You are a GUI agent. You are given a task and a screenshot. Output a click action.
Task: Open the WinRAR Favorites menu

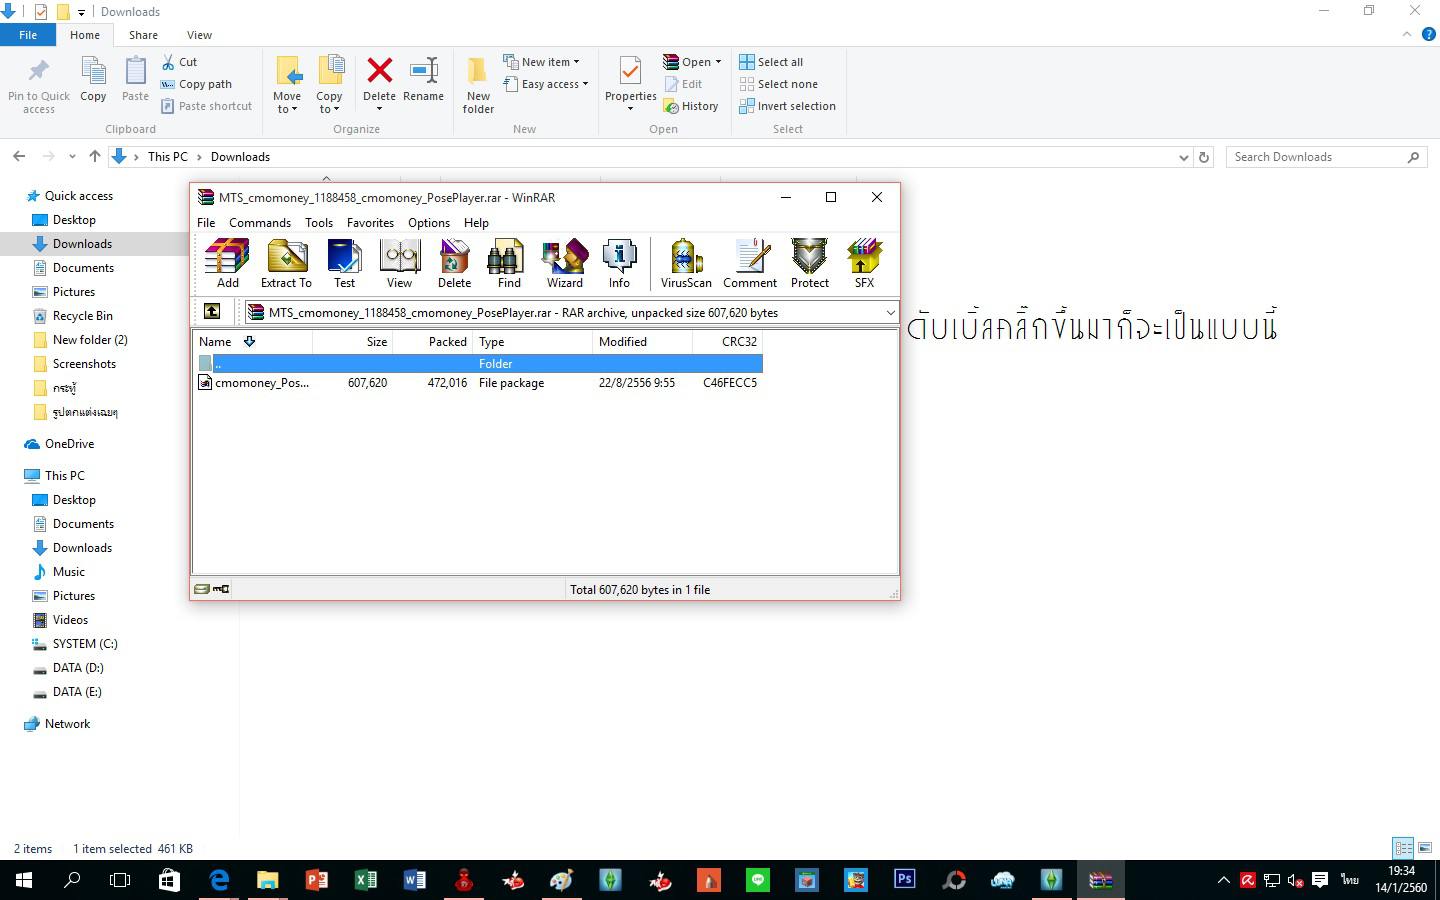370,223
